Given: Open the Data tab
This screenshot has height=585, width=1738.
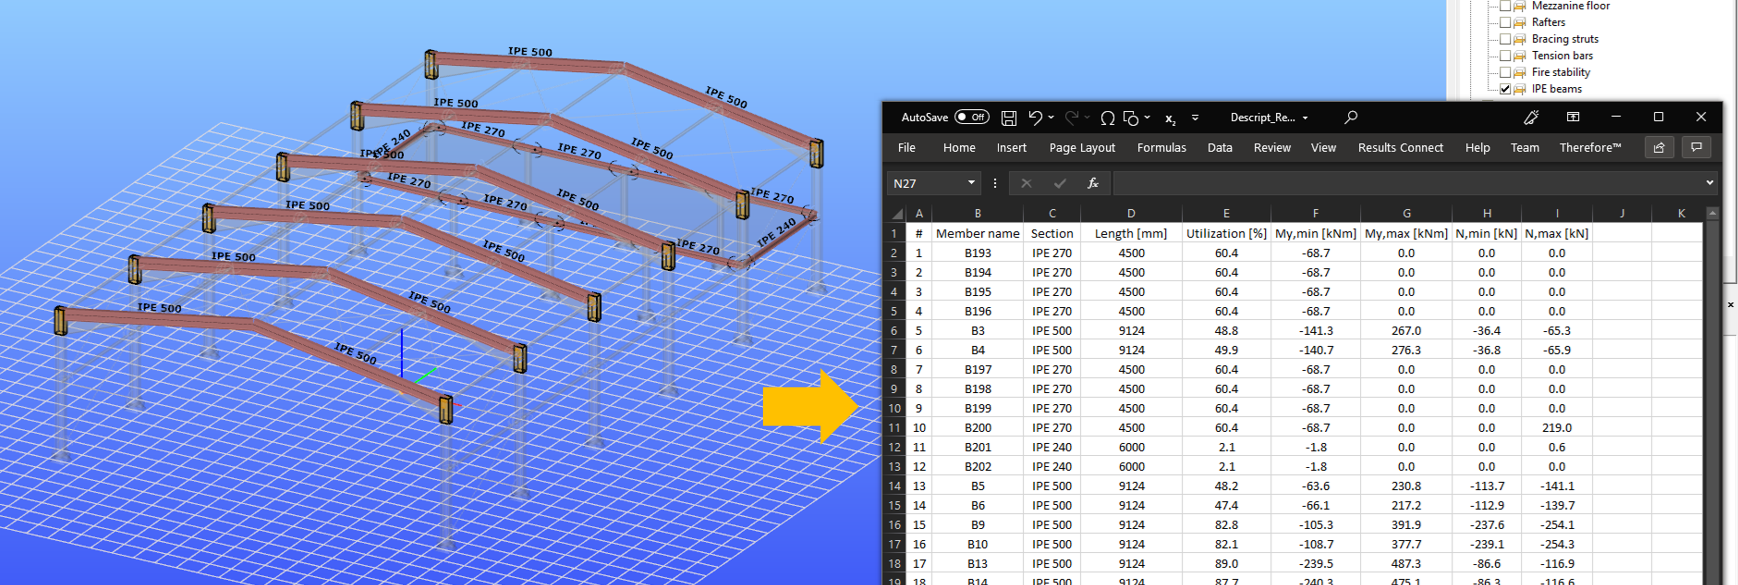Looking at the screenshot, I should tap(1220, 147).
